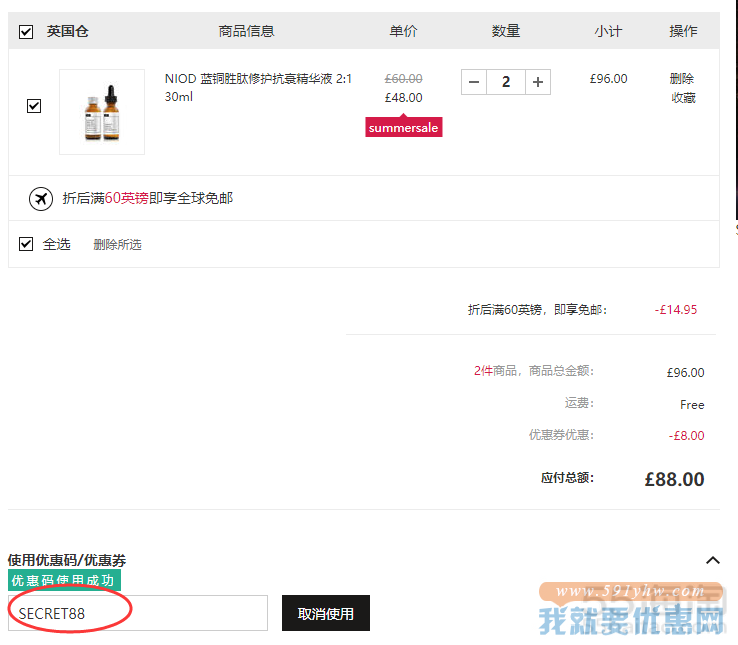Click the coupon code field containing SECRET88
Image resolution: width=738 pixels, height=645 pixels.
click(x=138, y=613)
